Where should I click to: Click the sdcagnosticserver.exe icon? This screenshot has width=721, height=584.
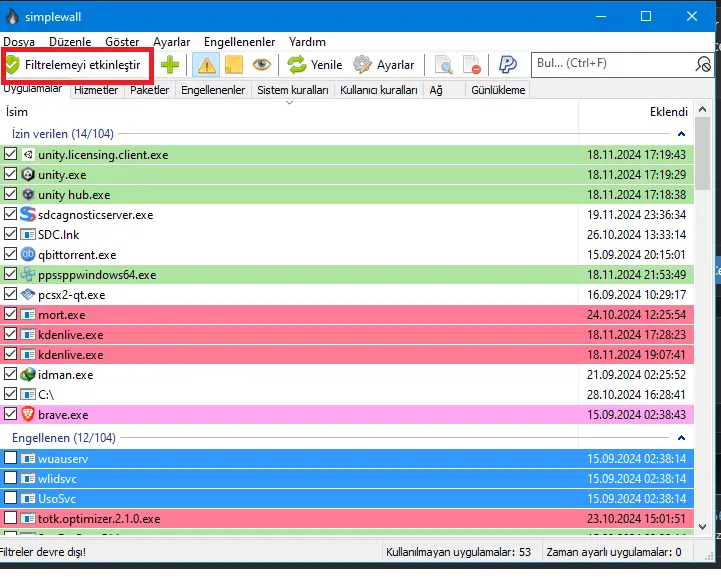(28, 214)
